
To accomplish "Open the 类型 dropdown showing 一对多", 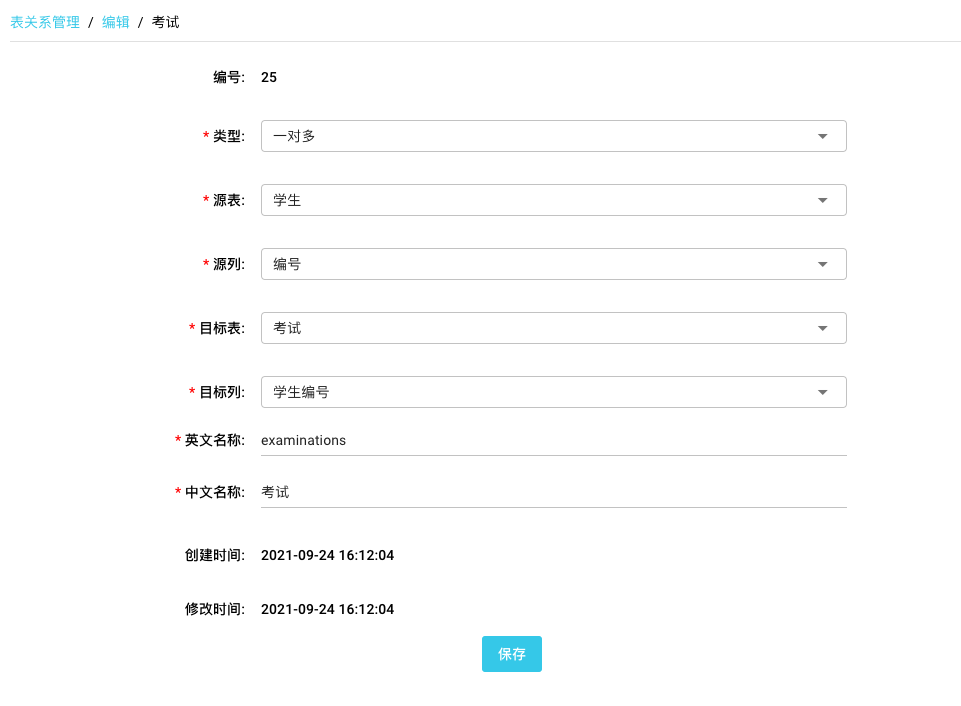I will pos(553,136).
